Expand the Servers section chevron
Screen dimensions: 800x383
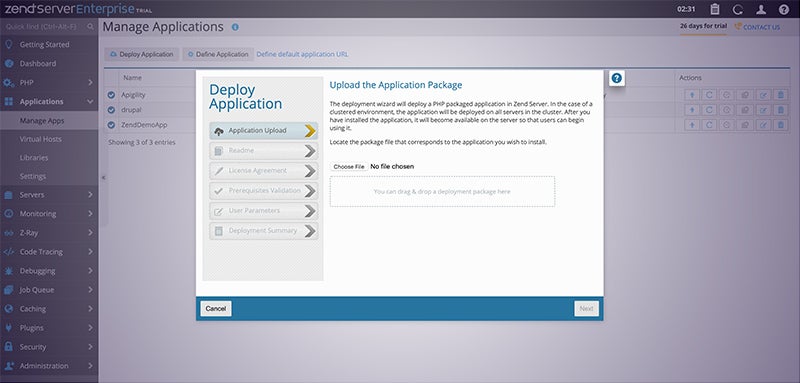(90, 195)
